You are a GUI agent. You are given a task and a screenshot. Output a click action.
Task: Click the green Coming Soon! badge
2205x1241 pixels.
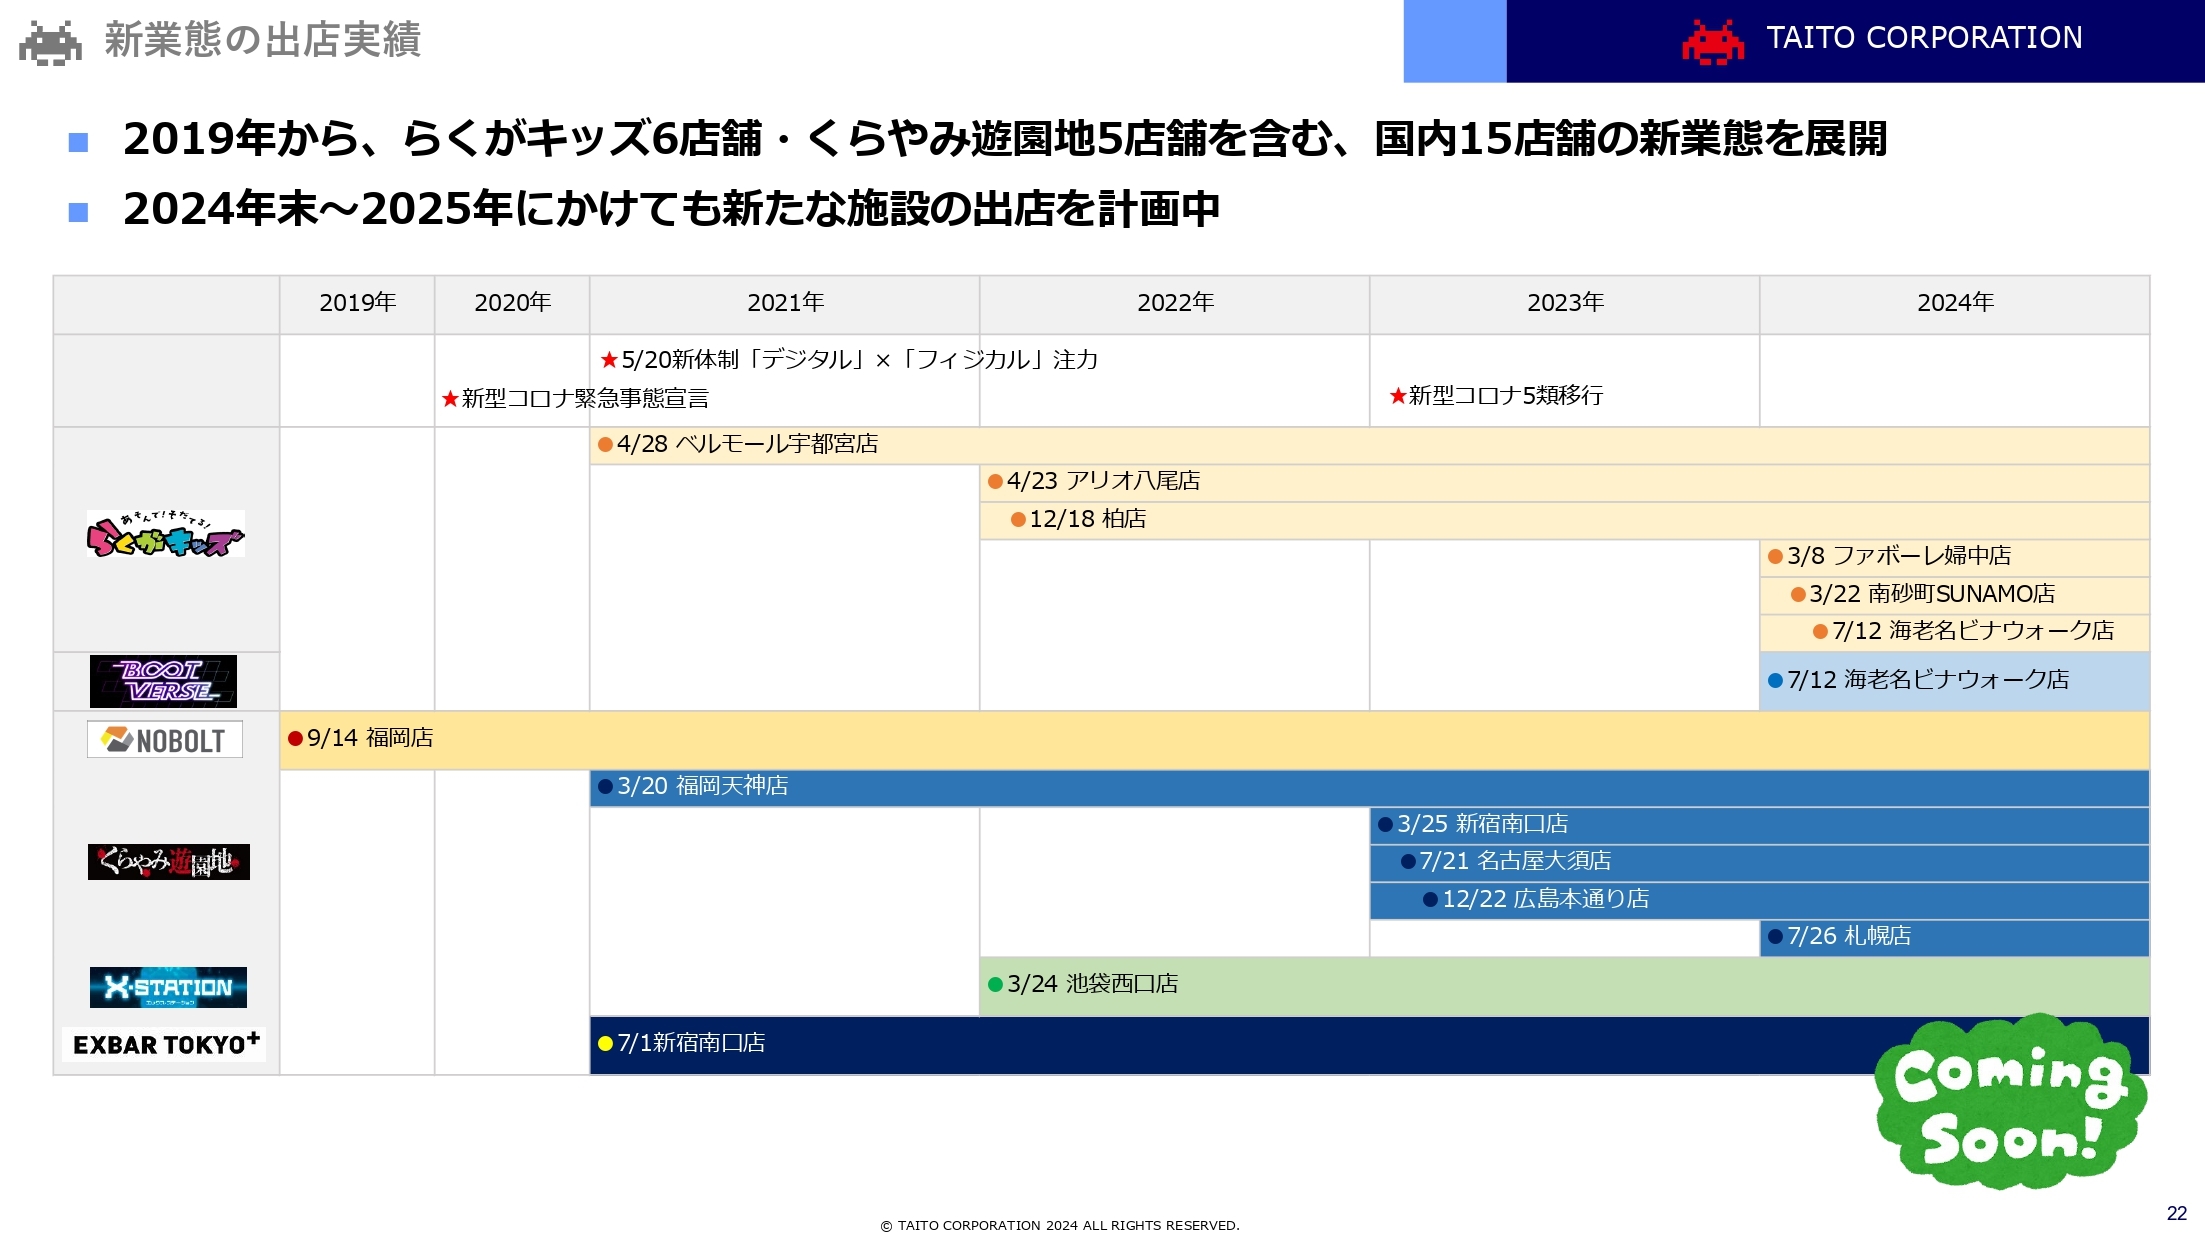tap(2010, 1102)
